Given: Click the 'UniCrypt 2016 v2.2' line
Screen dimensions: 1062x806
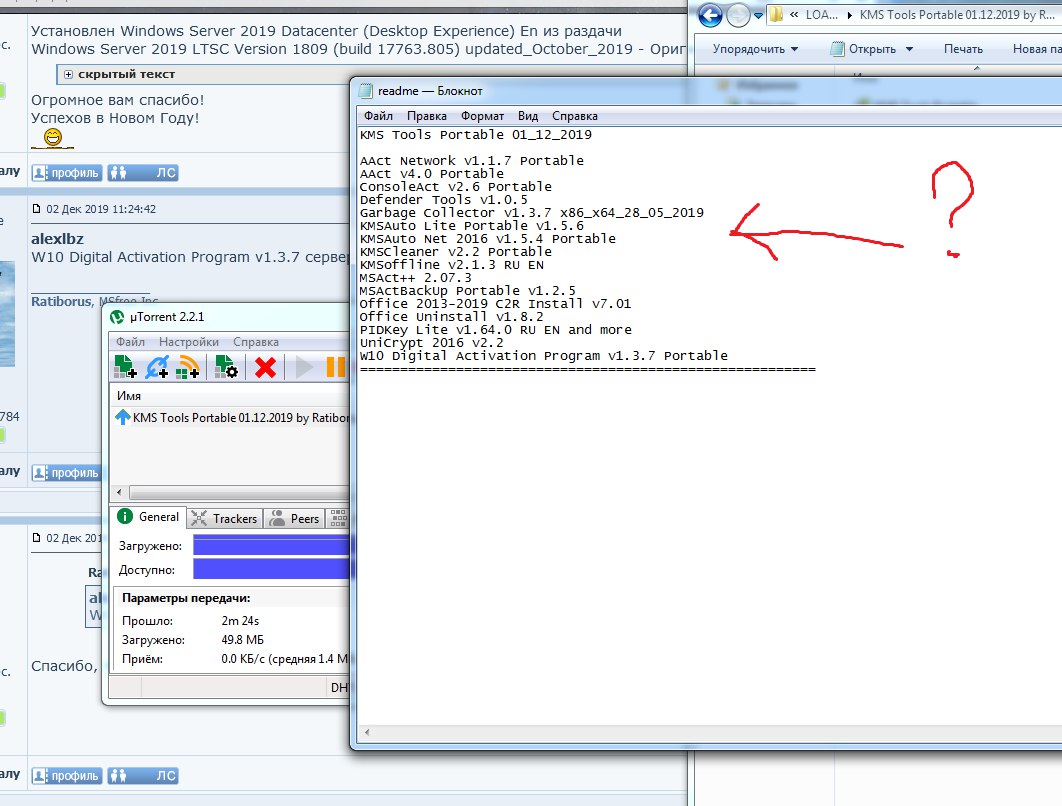Looking at the screenshot, I should (x=431, y=343).
